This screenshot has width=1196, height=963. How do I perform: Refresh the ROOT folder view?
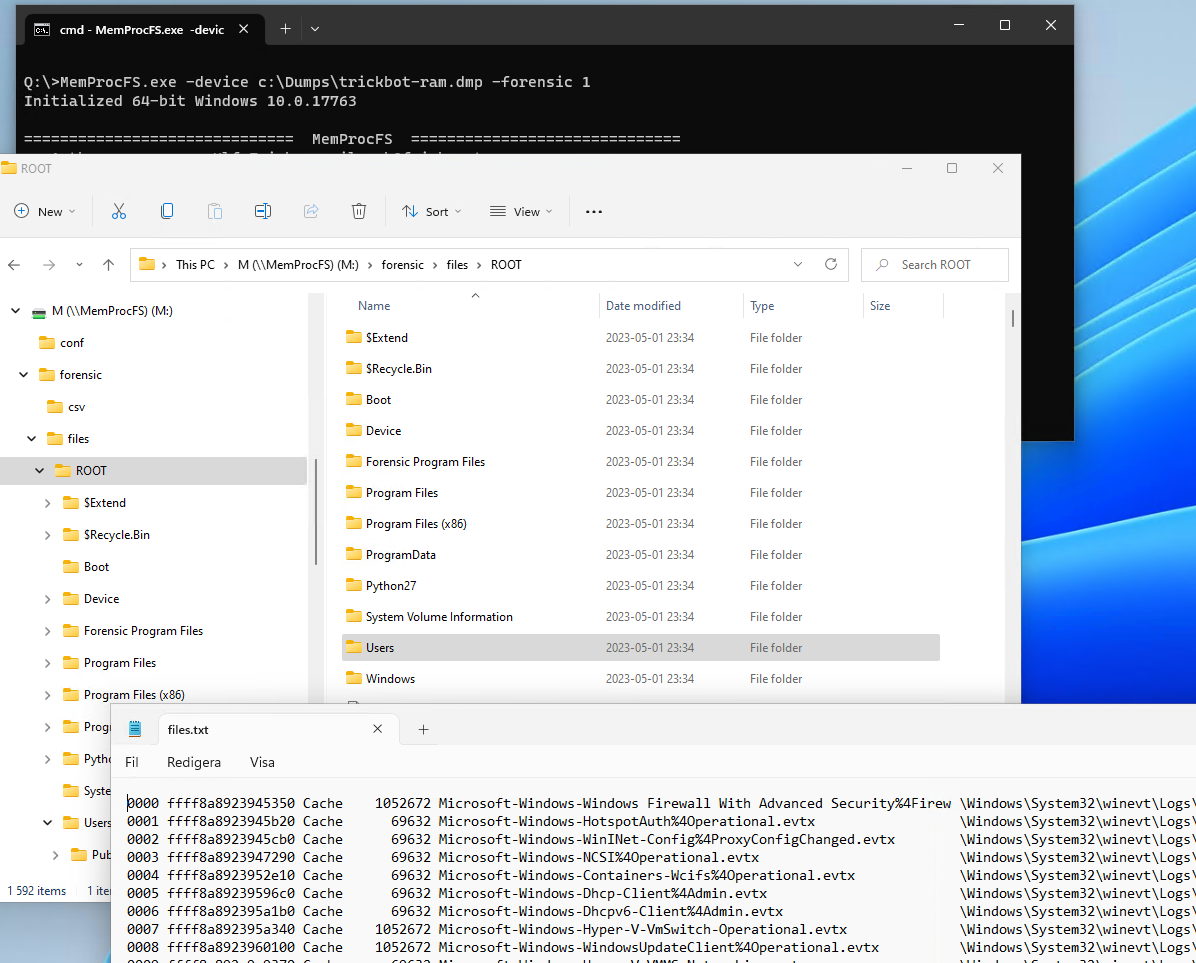point(831,264)
